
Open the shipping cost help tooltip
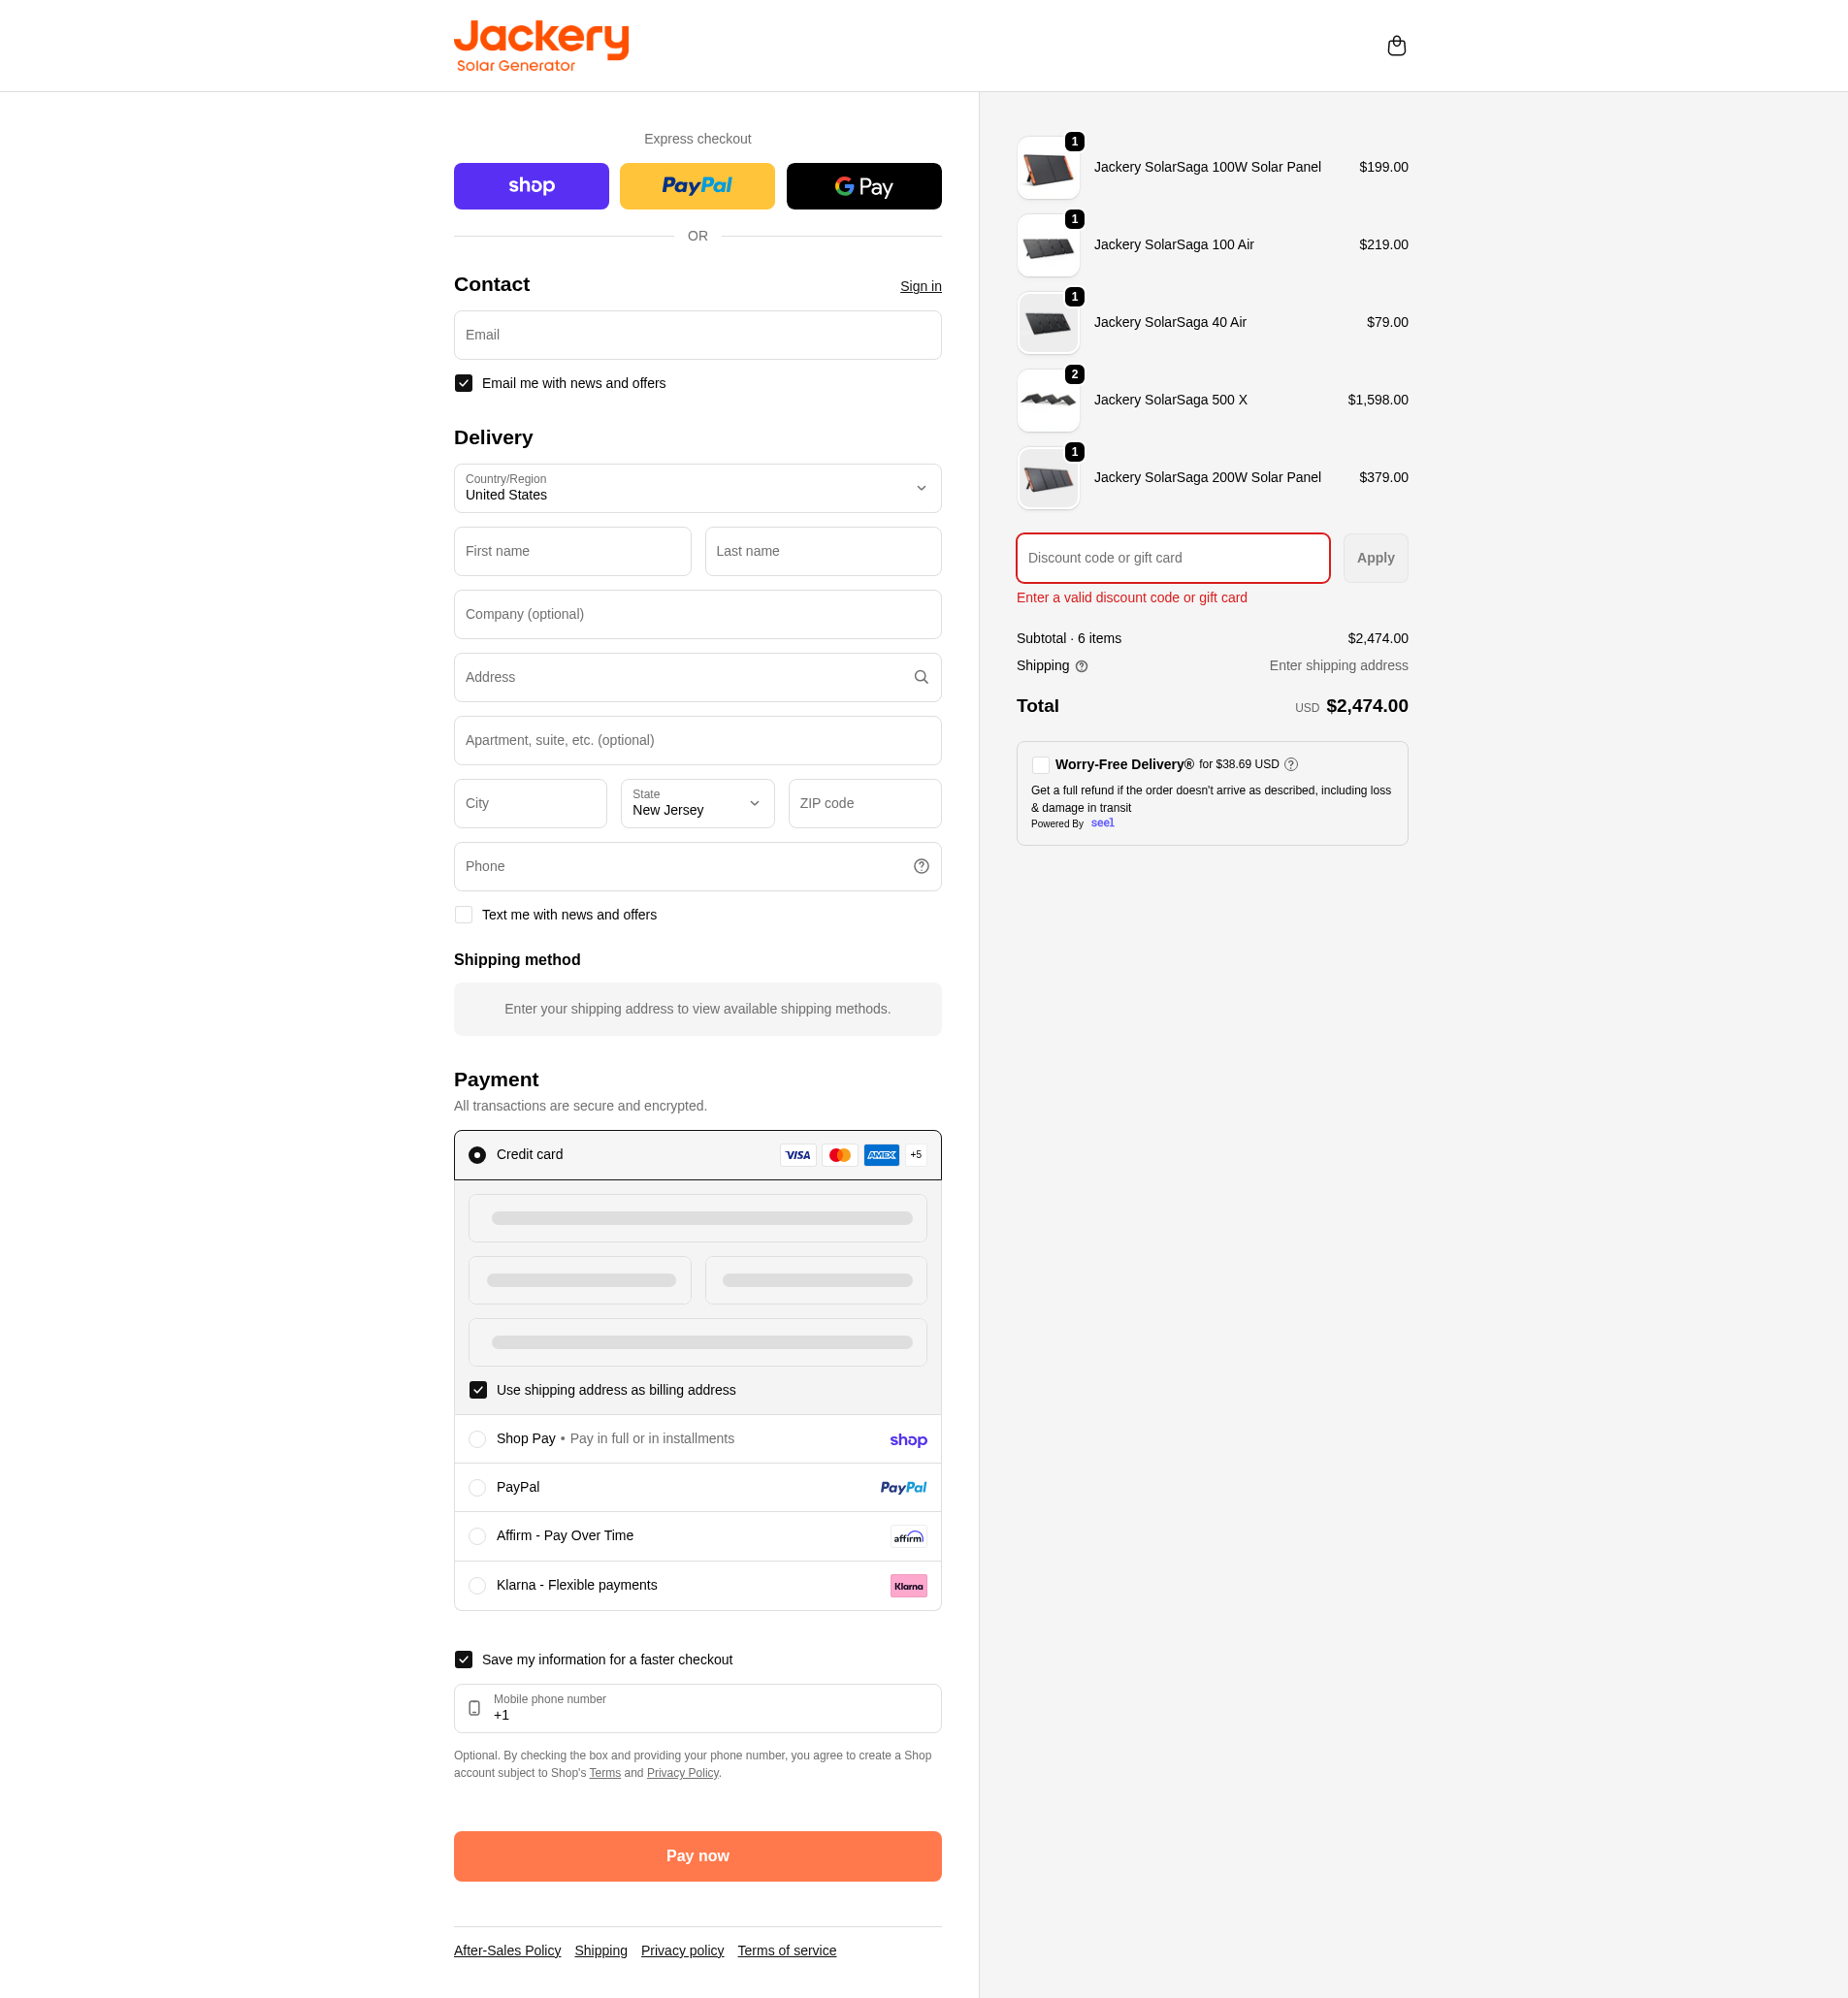pyautogui.click(x=1081, y=666)
